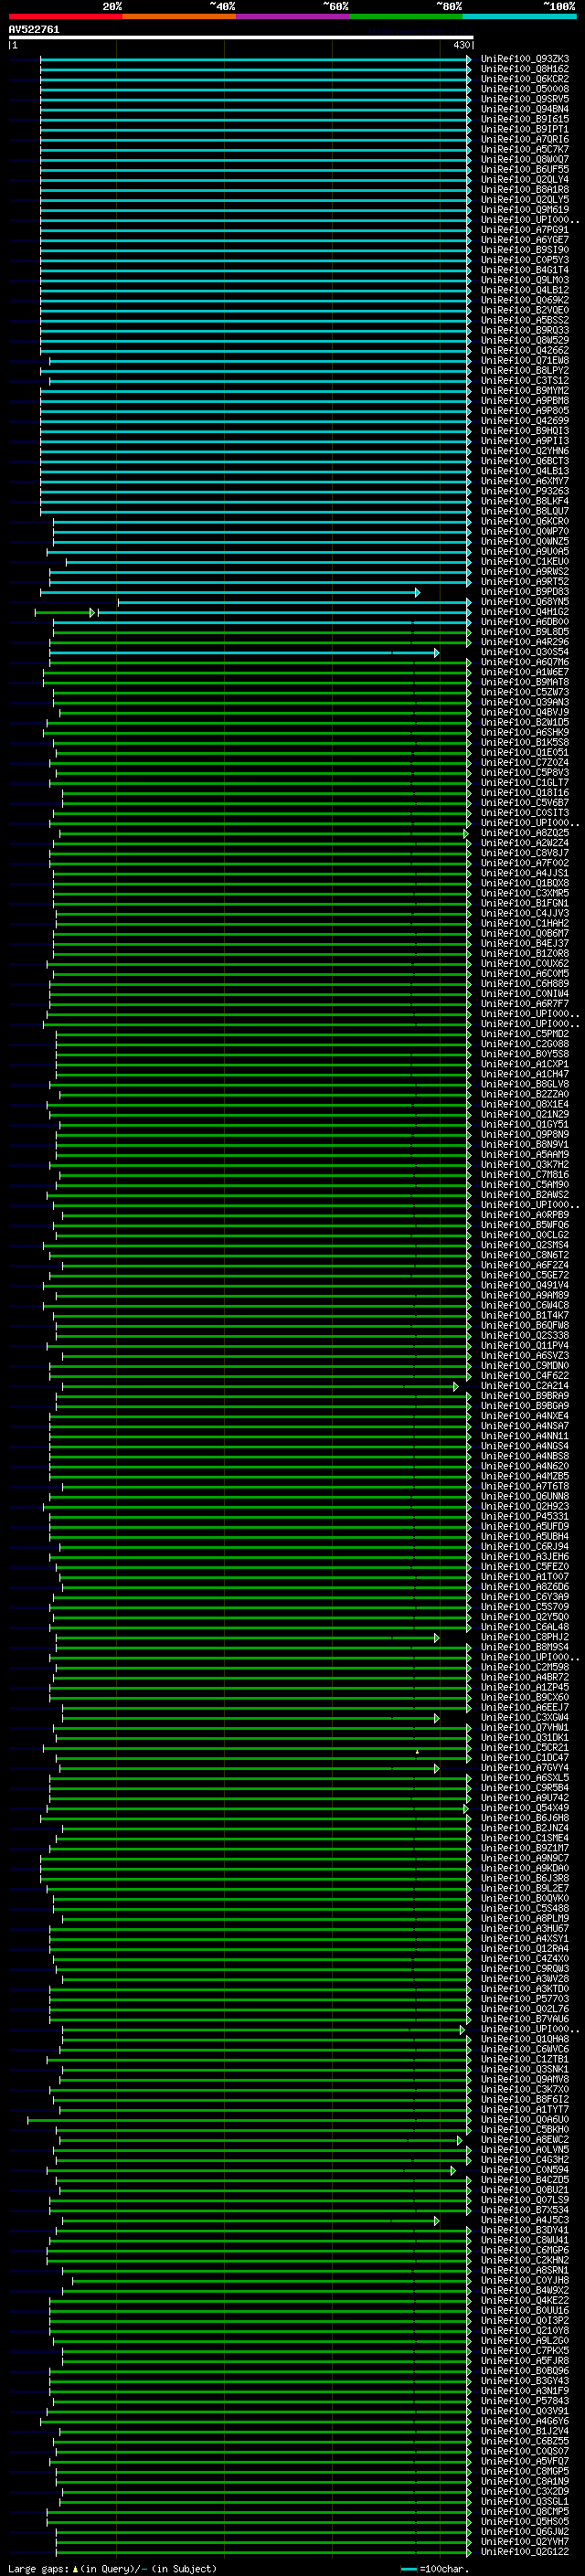Click the label UniRef100_P93263
The image size is (585, 2576).
[x=525, y=491]
